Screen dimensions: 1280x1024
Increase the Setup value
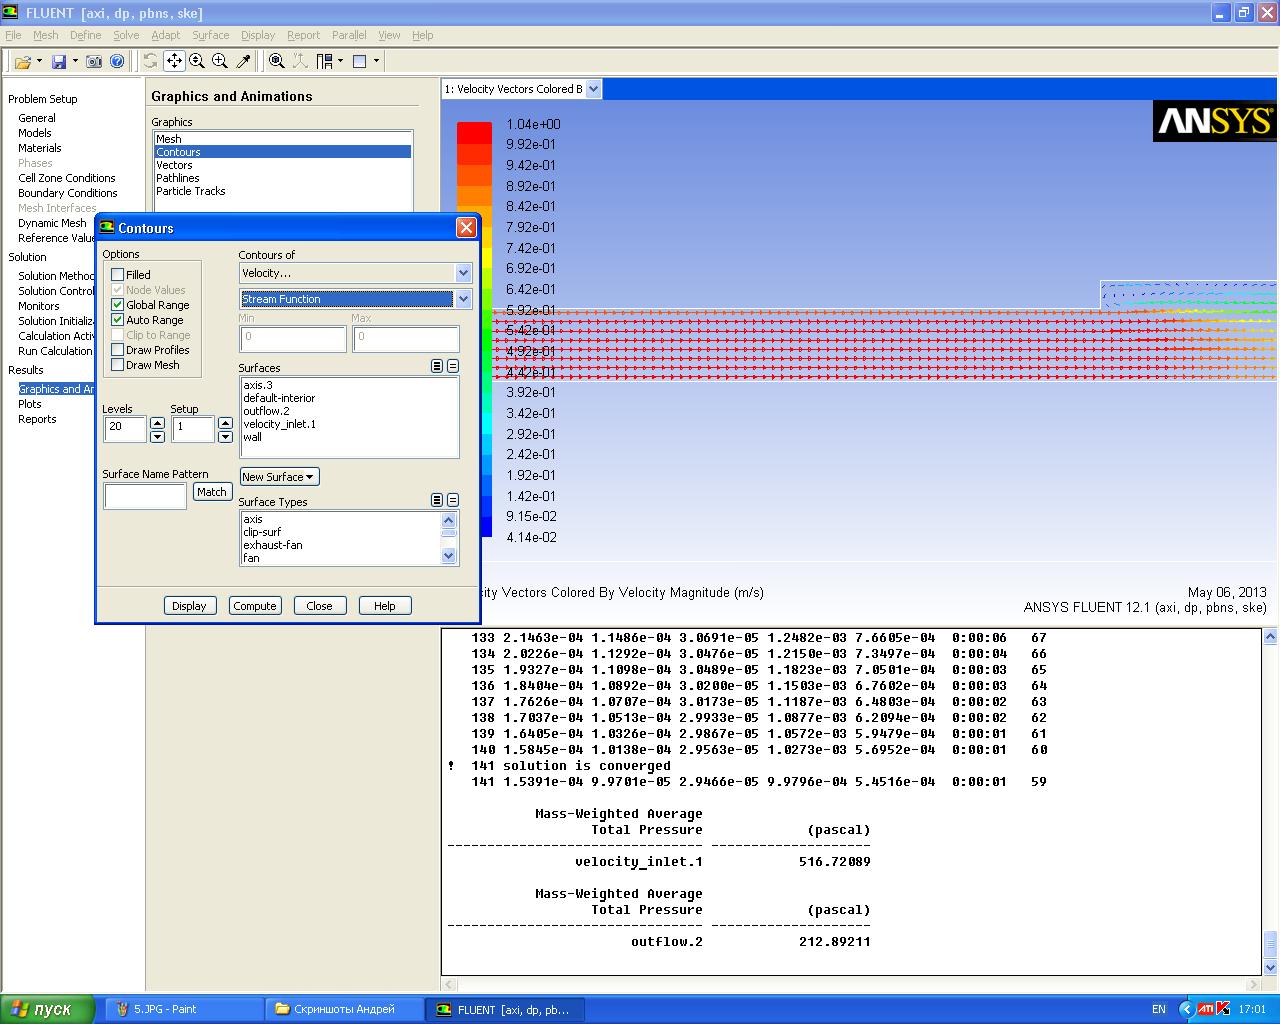pos(225,423)
